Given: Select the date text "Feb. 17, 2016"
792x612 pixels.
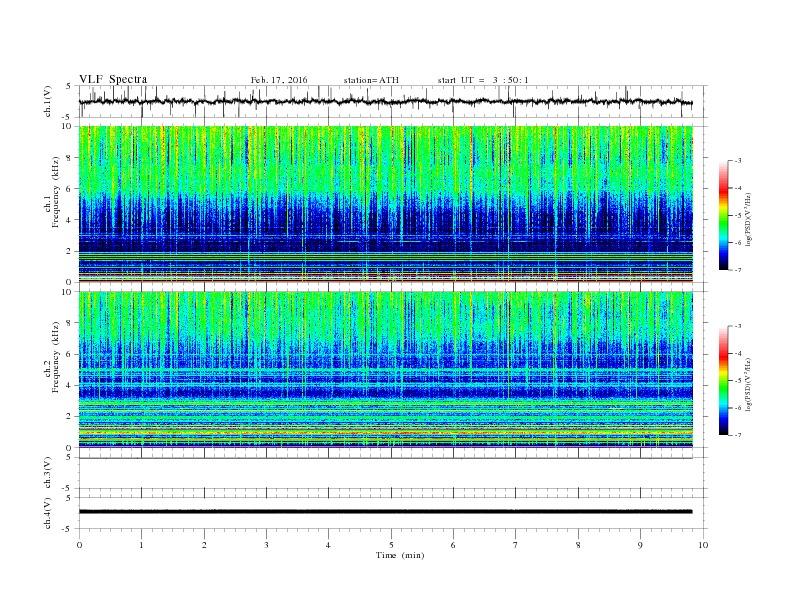Looking at the screenshot, I should coord(279,80).
